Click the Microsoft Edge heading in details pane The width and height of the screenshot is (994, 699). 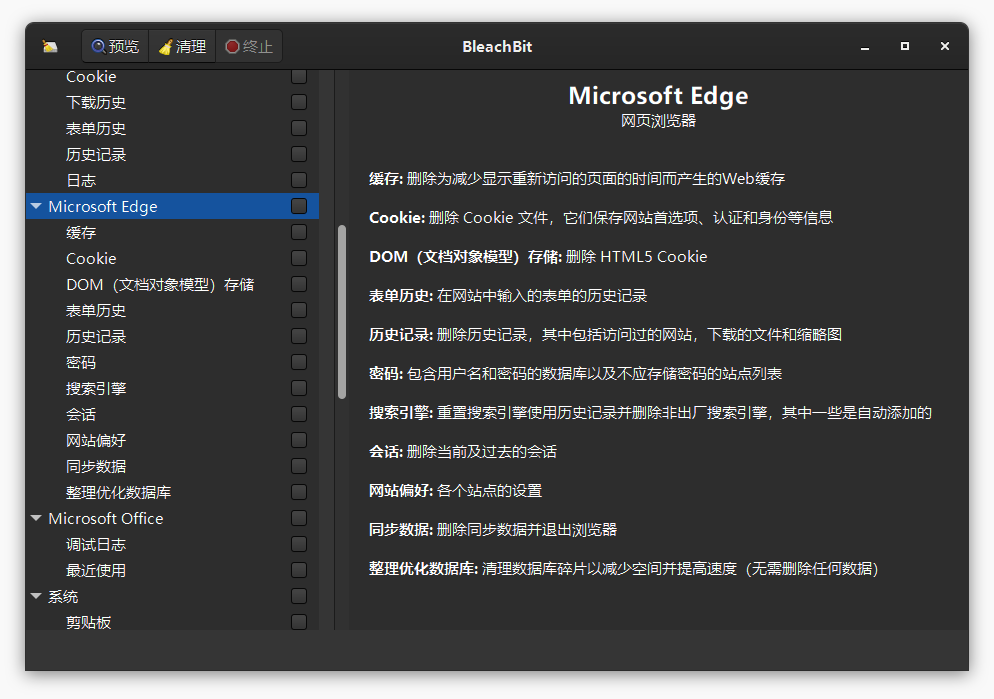(658, 96)
